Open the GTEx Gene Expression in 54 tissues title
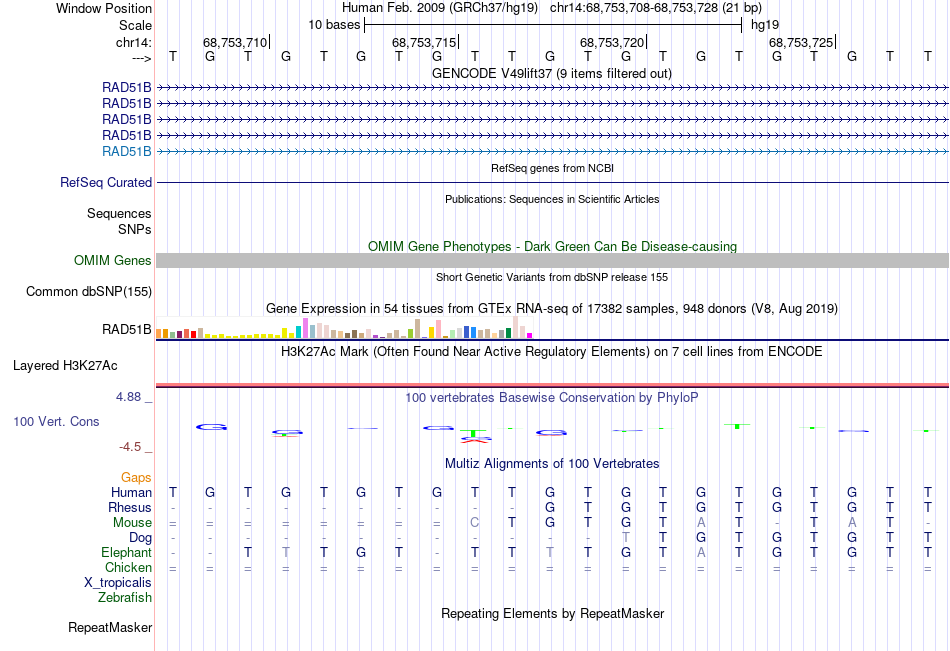The height and width of the screenshot is (651, 950). 552,309
